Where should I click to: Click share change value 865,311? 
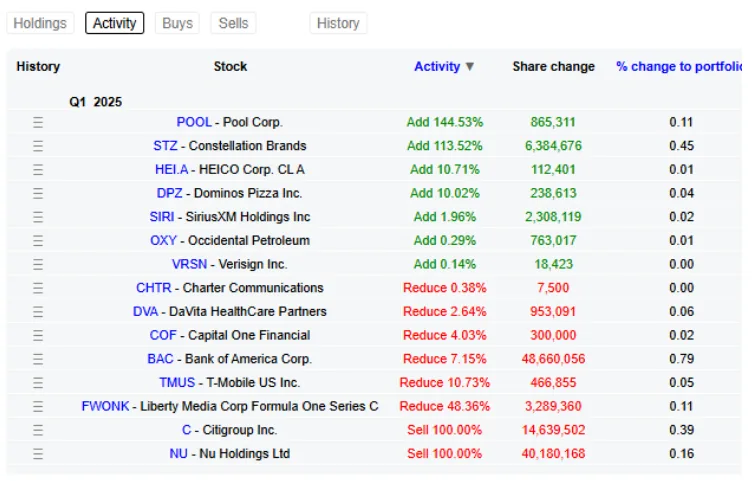point(553,122)
